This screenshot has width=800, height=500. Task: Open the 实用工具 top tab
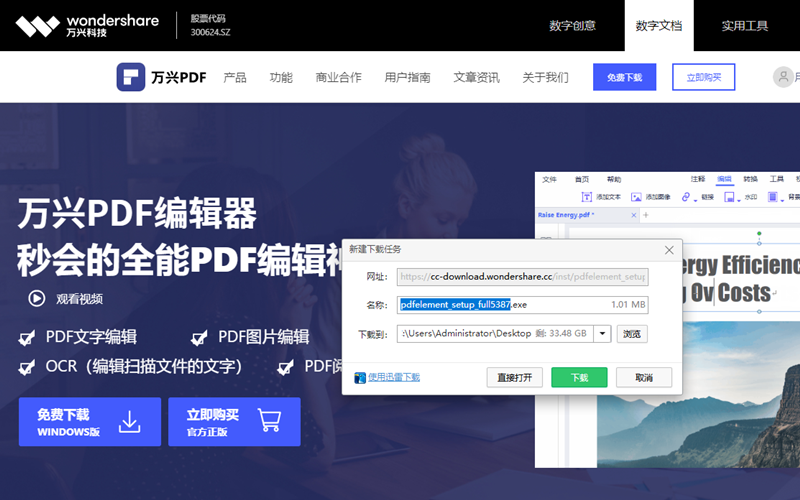pyautogui.click(x=745, y=25)
